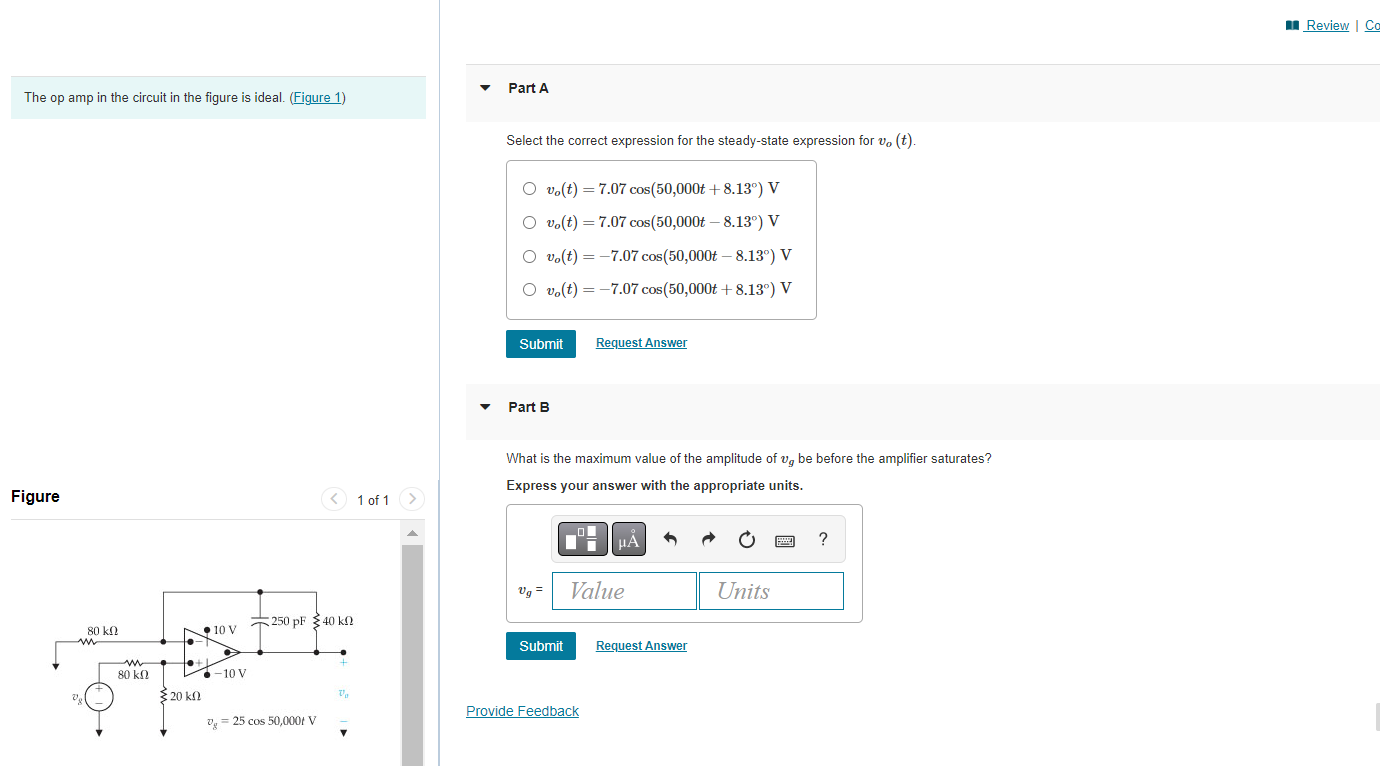Open help question mark icon
1380x766 pixels.
(x=823, y=540)
